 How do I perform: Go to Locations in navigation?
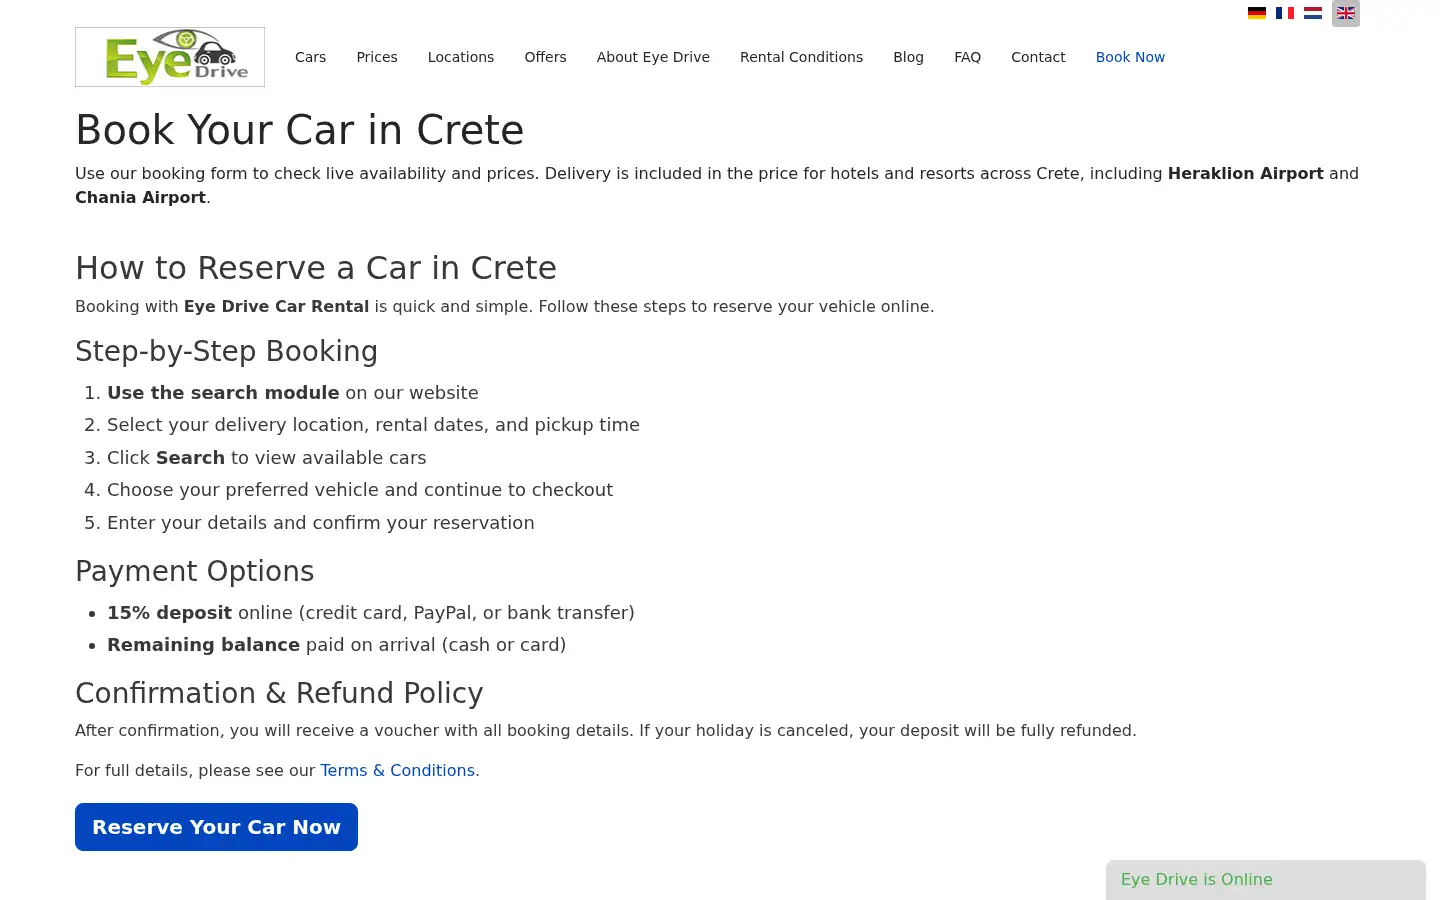click(x=461, y=57)
